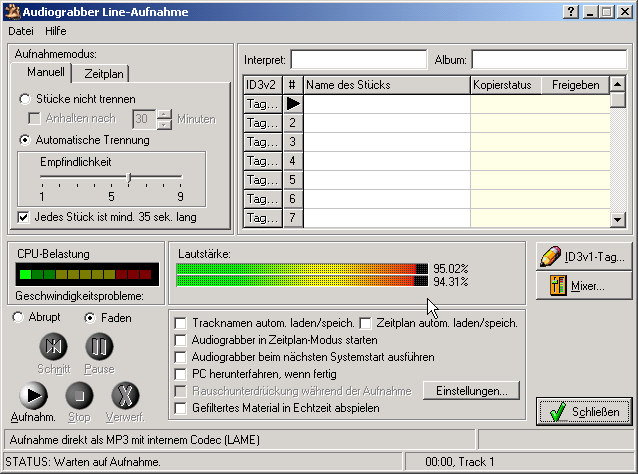Click the Tag... button in row 3
Viewport: 638px width, 474px height.
click(263, 142)
